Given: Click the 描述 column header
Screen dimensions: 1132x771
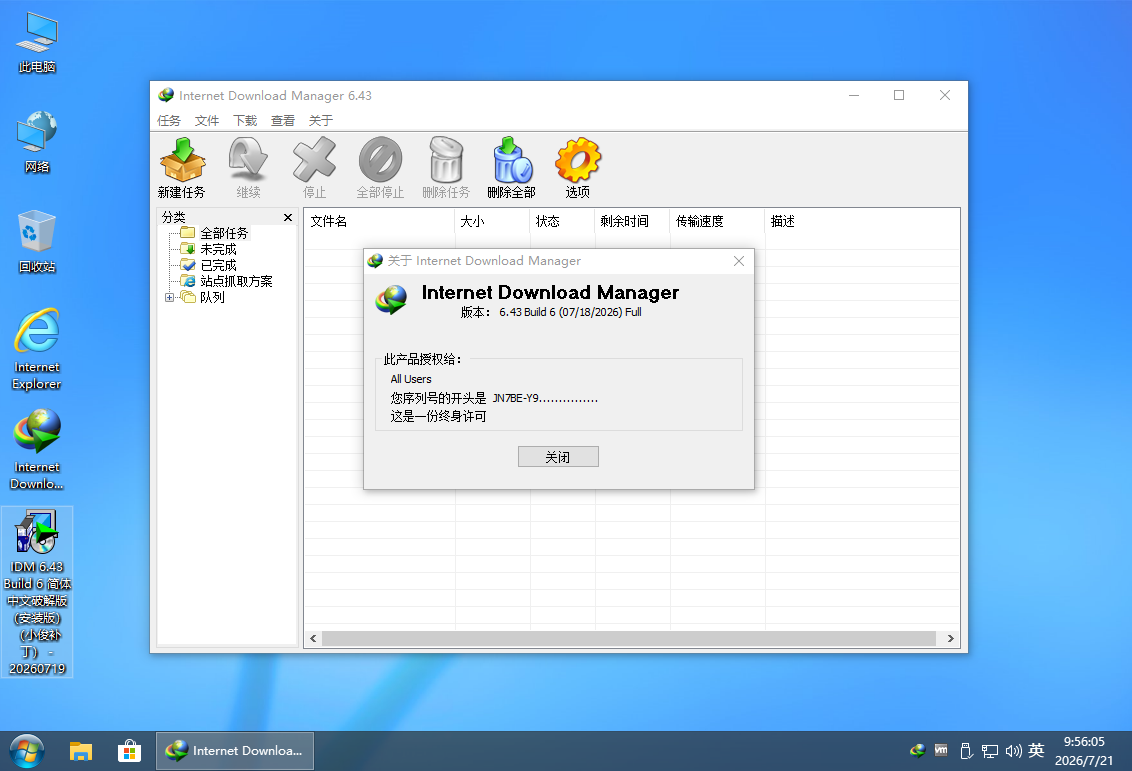Looking at the screenshot, I should (862, 221).
